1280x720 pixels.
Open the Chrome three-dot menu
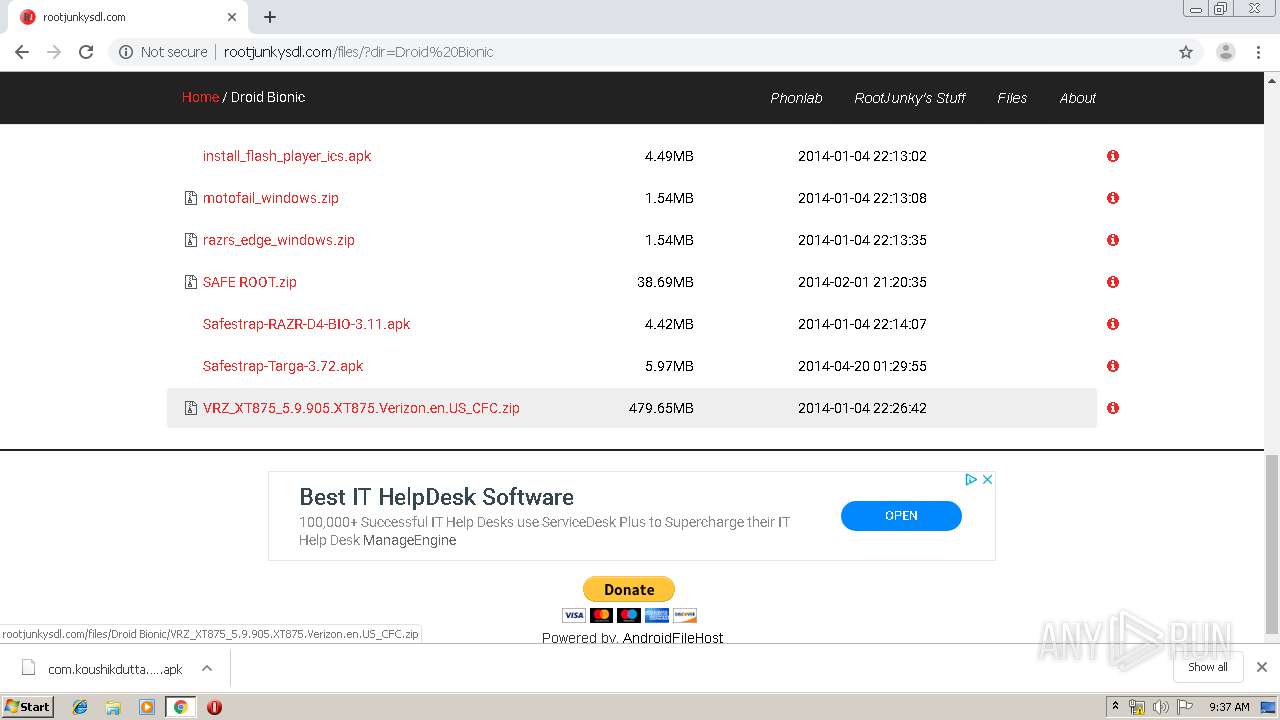(x=1259, y=52)
